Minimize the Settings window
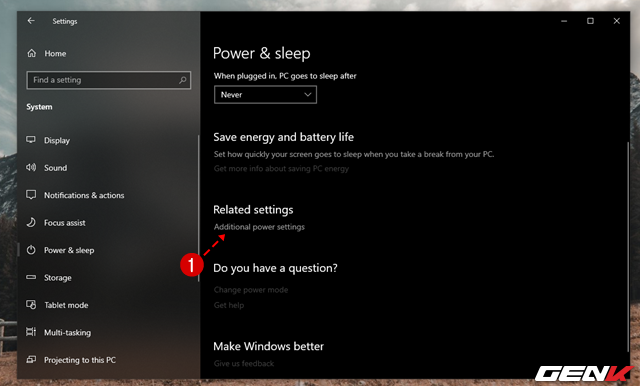The width and height of the screenshot is (640, 386). 564,21
